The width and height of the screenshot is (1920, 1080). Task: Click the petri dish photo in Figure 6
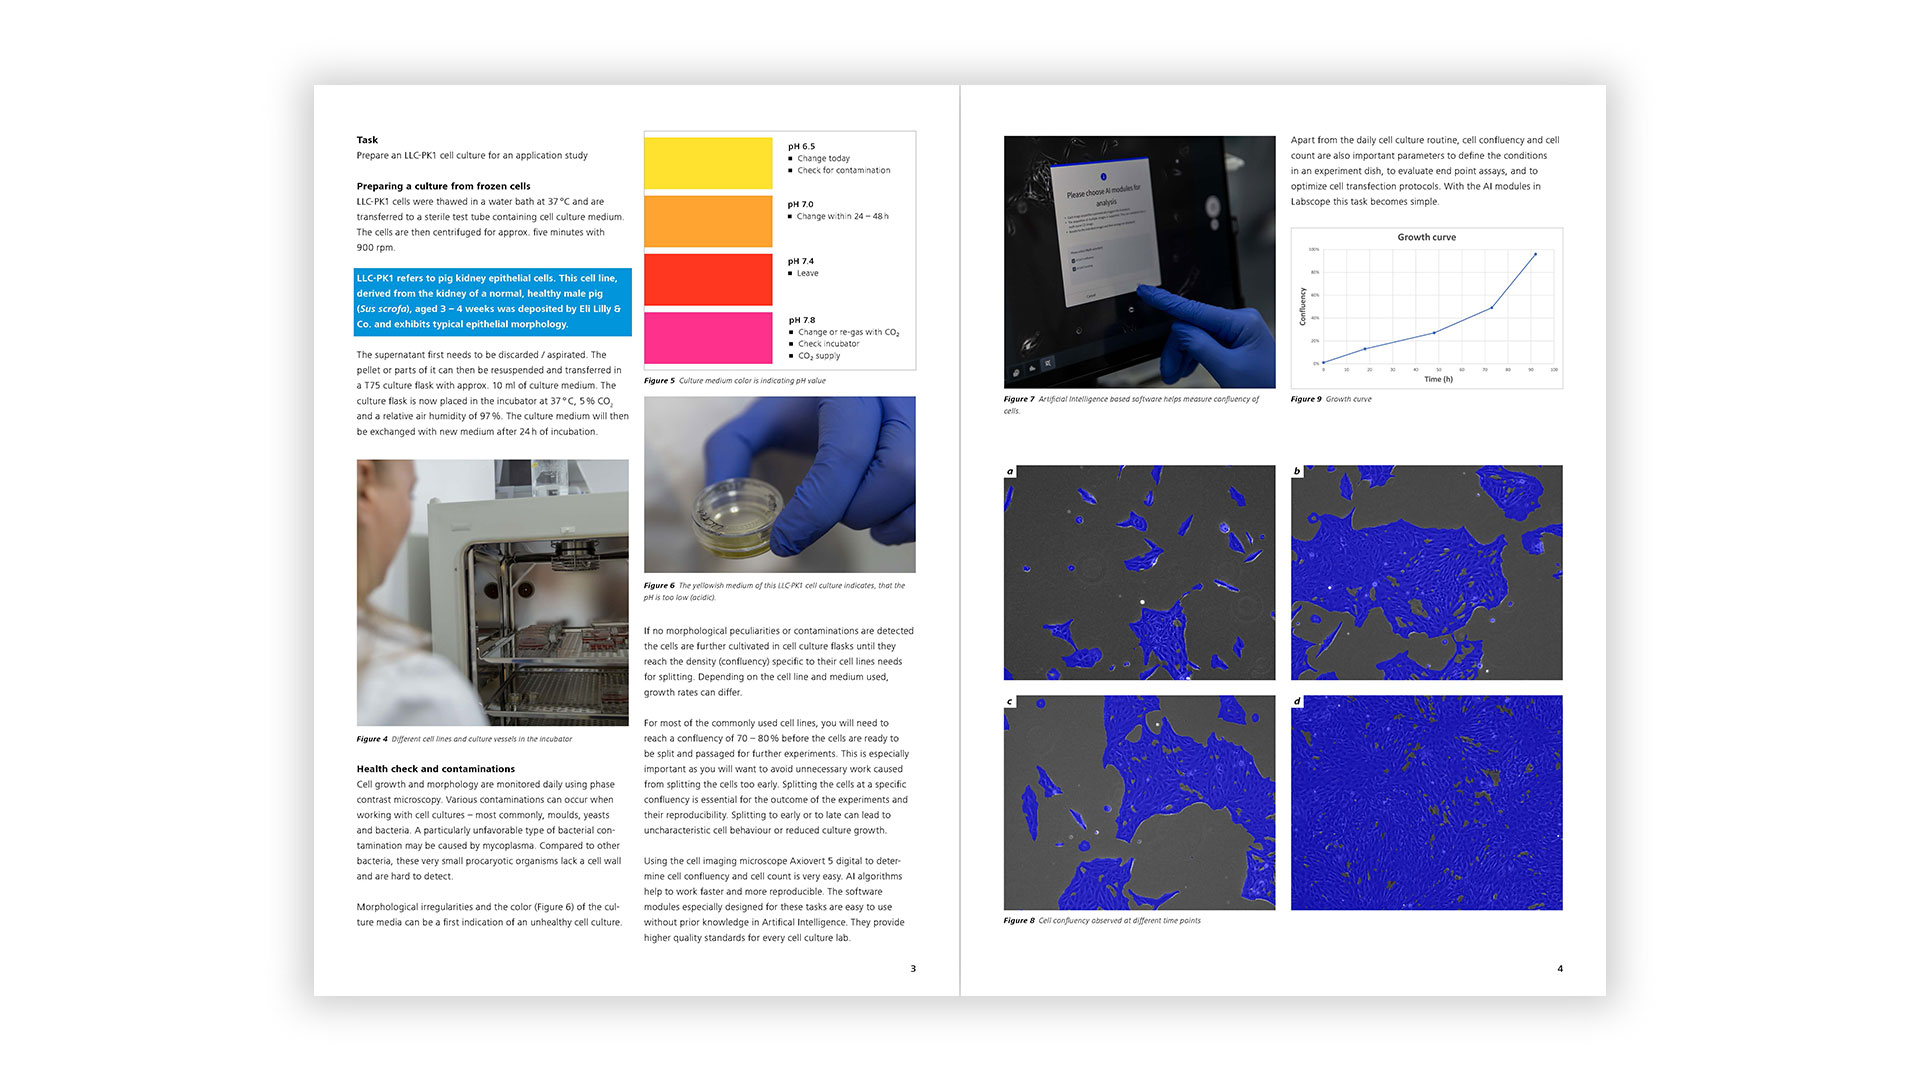pos(780,484)
